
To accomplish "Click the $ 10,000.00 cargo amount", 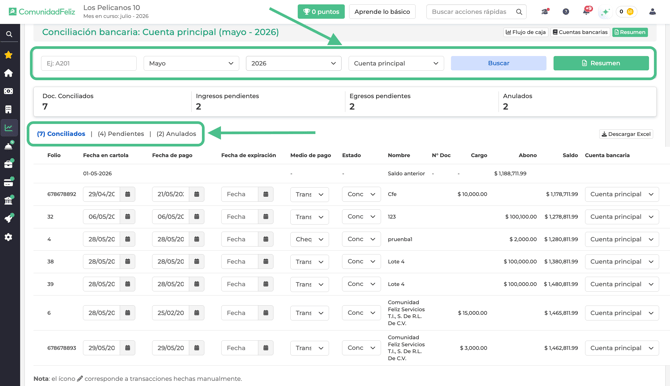I will tap(472, 194).
